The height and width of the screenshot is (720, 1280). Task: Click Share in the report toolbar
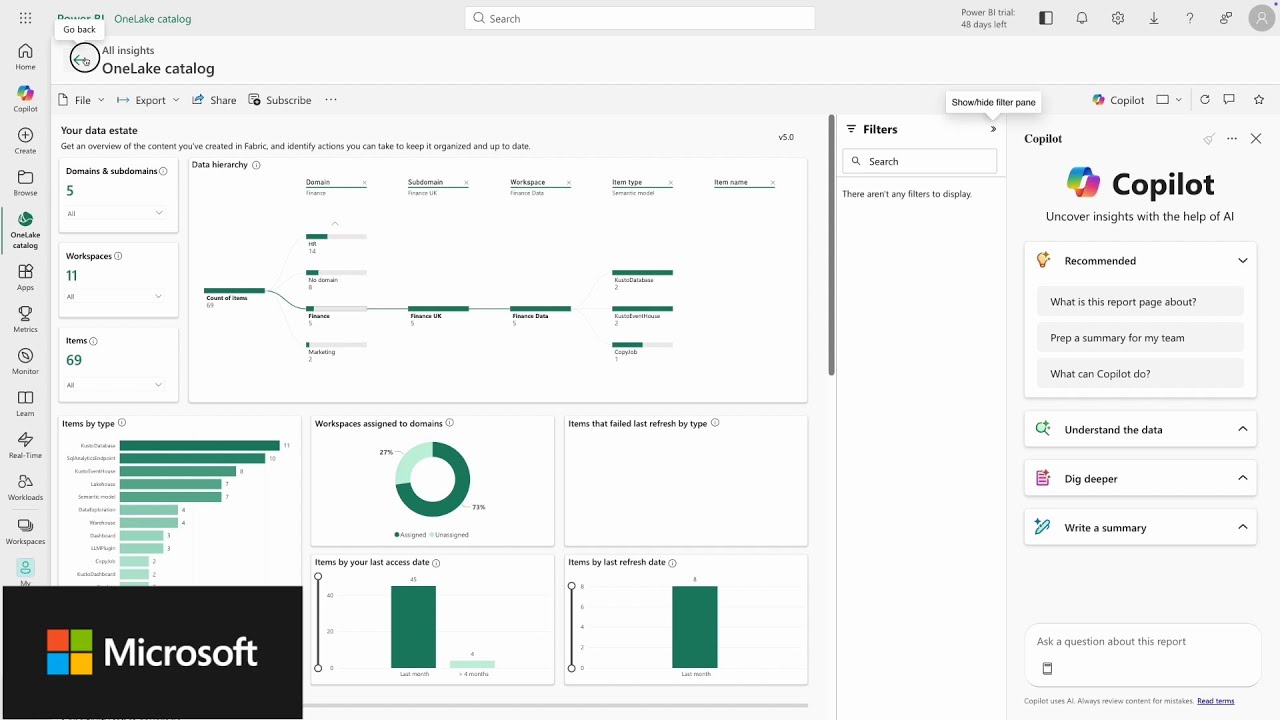pyautogui.click(x=214, y=100)
